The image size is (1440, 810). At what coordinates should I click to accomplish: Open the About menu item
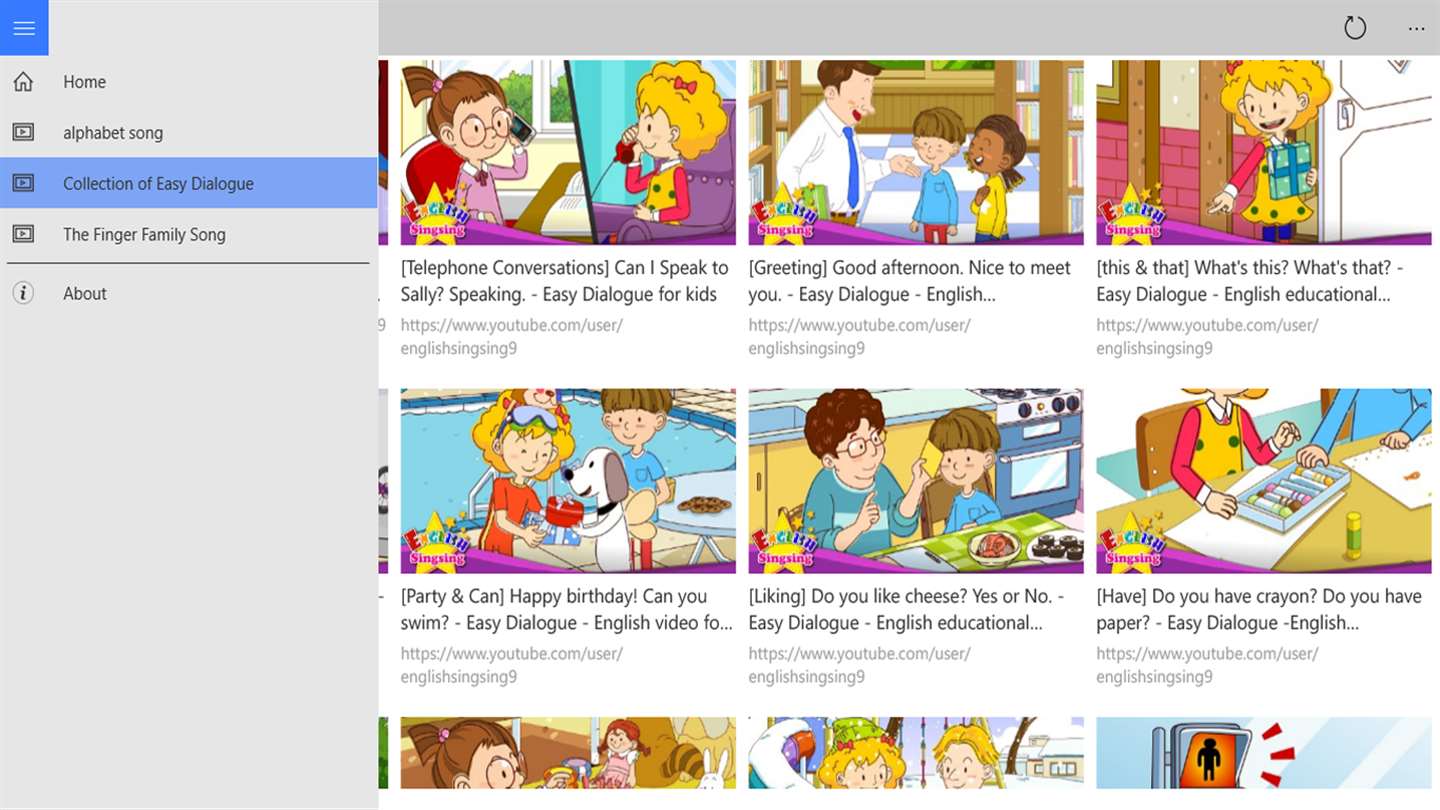click(189, 293)
